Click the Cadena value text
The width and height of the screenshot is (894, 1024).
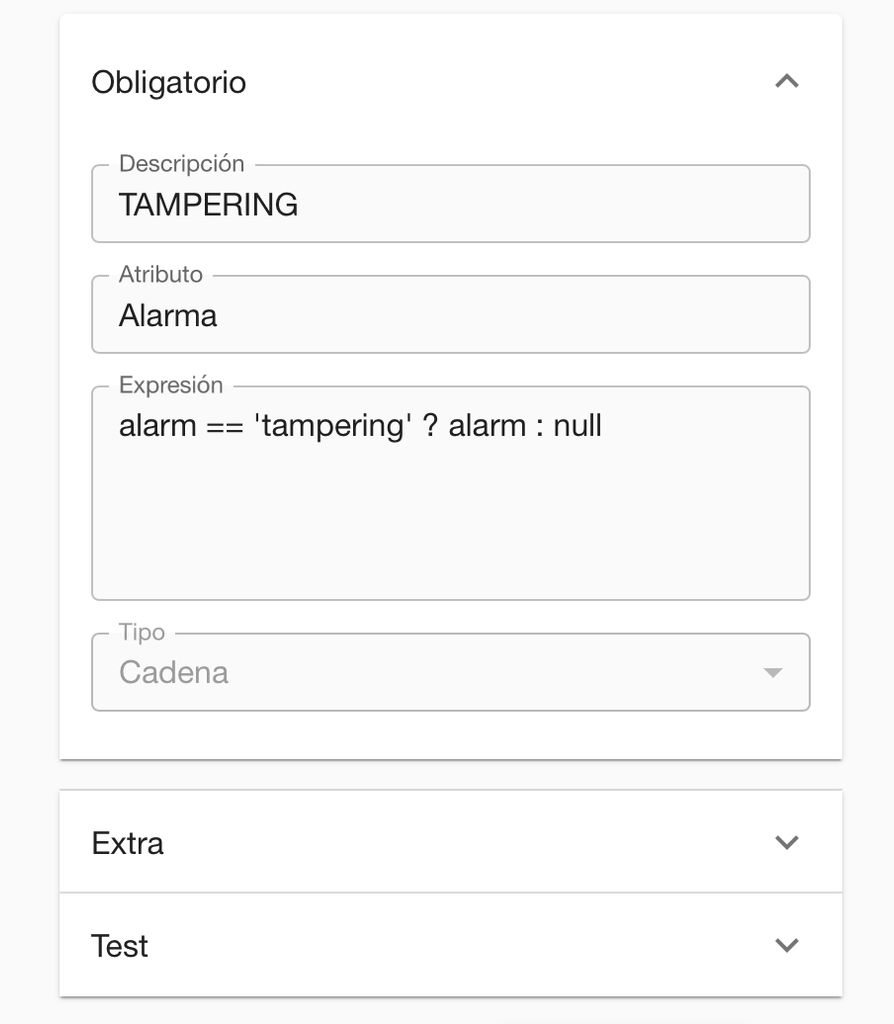point(174,673)
